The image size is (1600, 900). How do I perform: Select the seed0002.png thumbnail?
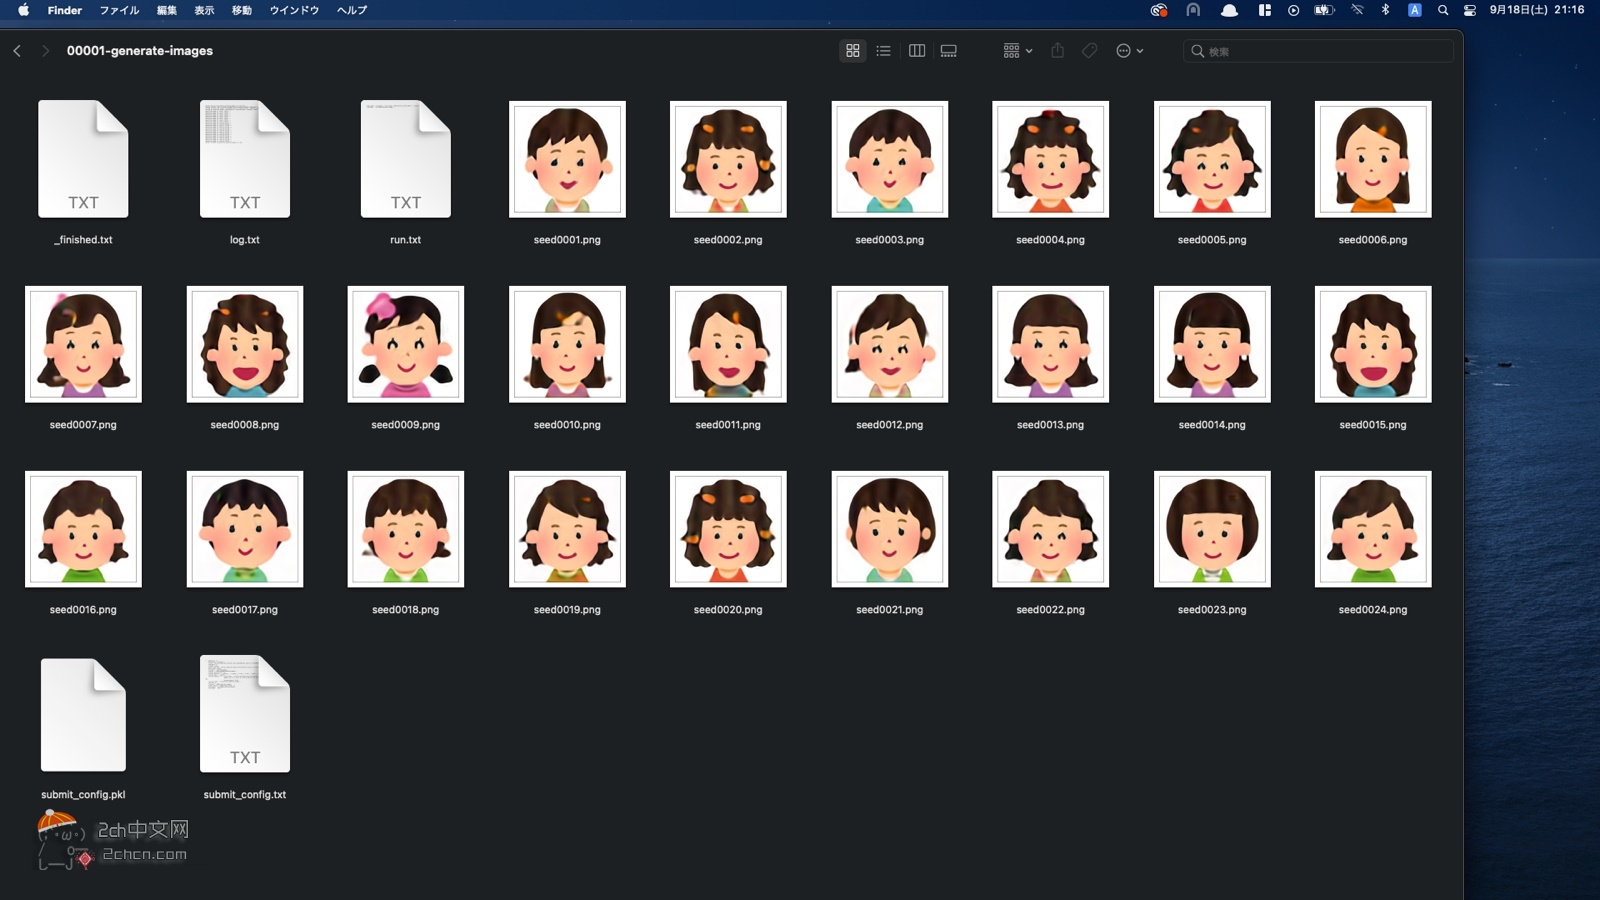click(x=728, y=159)
